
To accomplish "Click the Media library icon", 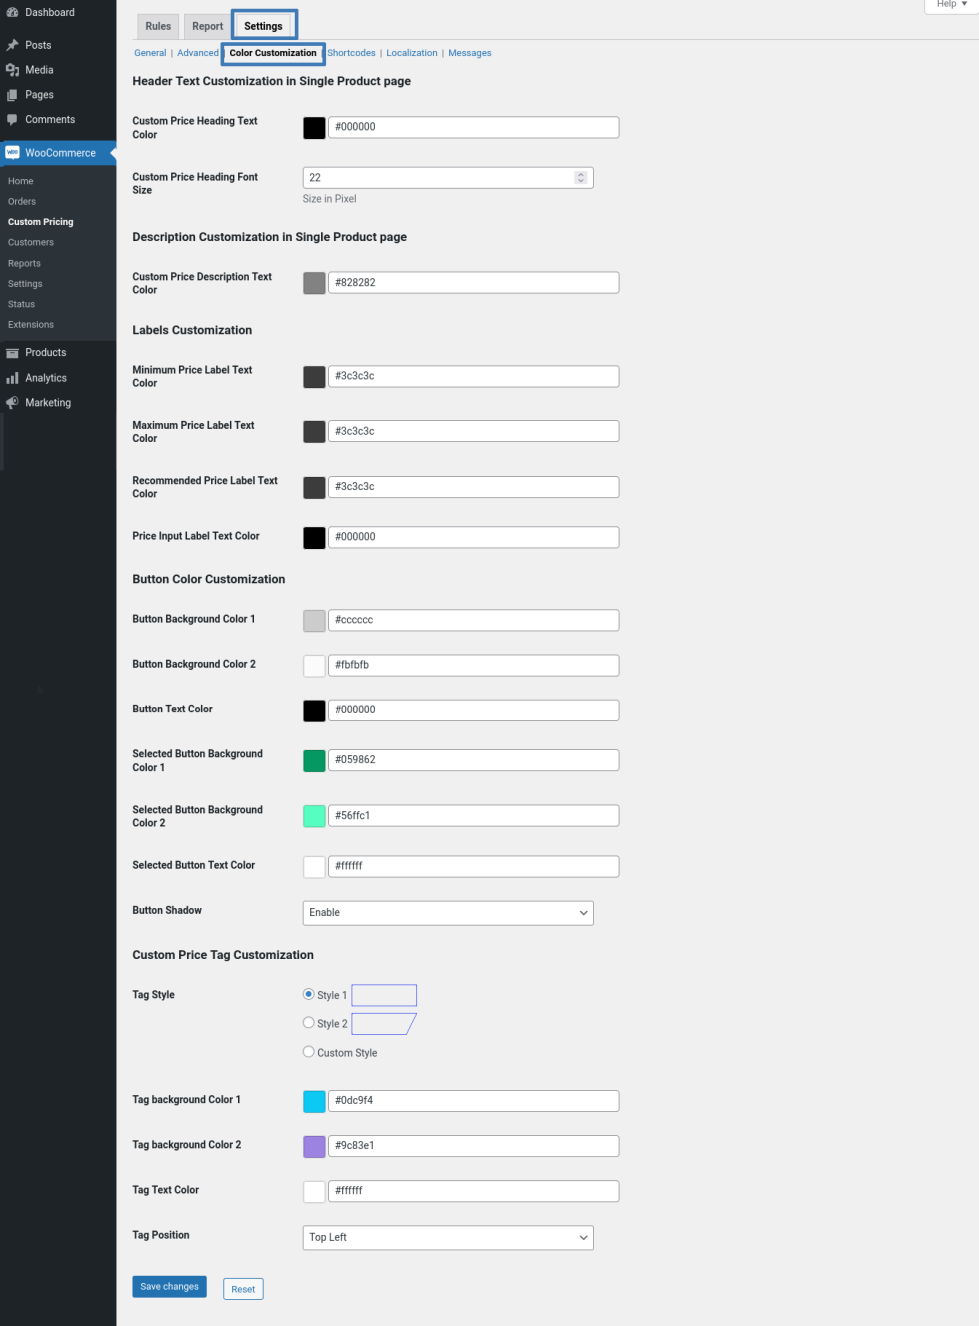I will (12, 70).
